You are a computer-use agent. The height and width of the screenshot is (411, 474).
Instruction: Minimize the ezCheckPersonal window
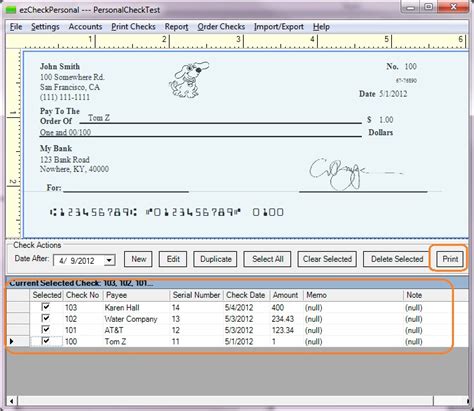[411, 6]
